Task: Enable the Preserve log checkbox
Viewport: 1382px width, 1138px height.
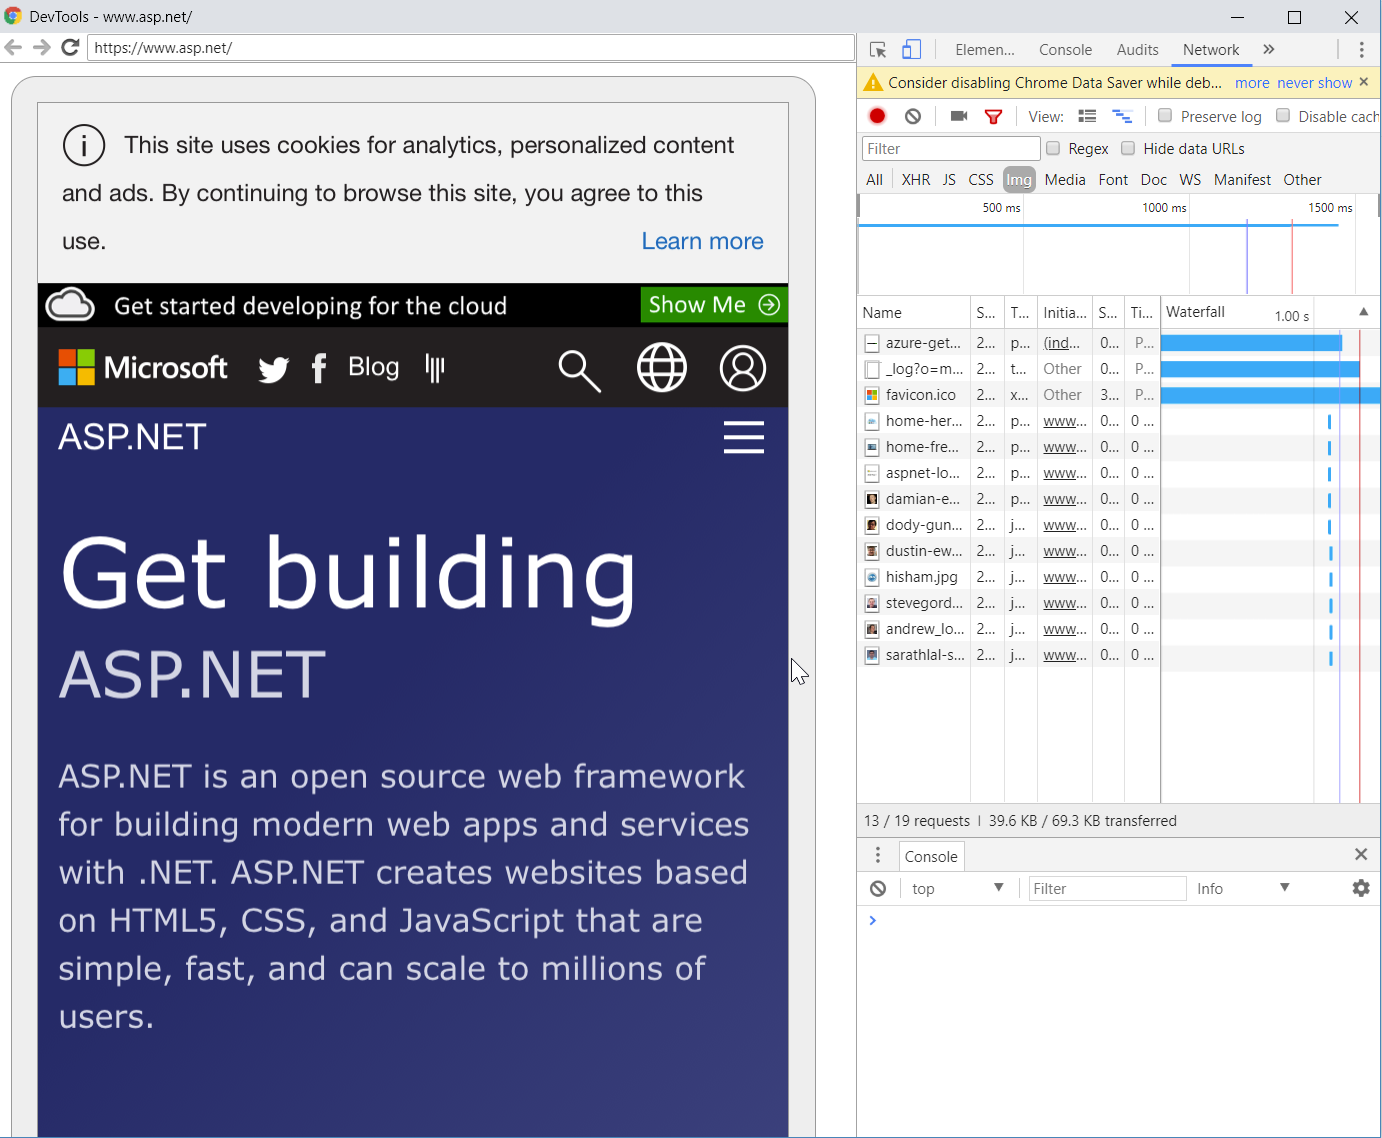Action: pos(1164,116)
